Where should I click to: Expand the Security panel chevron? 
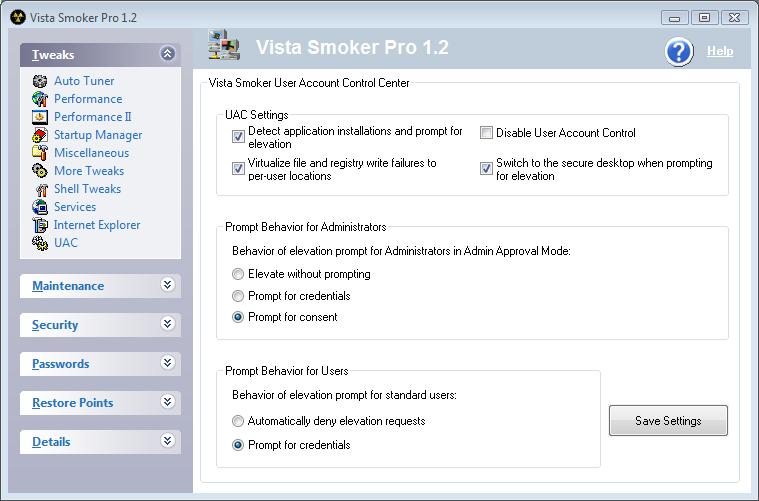(x=167, y=324)
